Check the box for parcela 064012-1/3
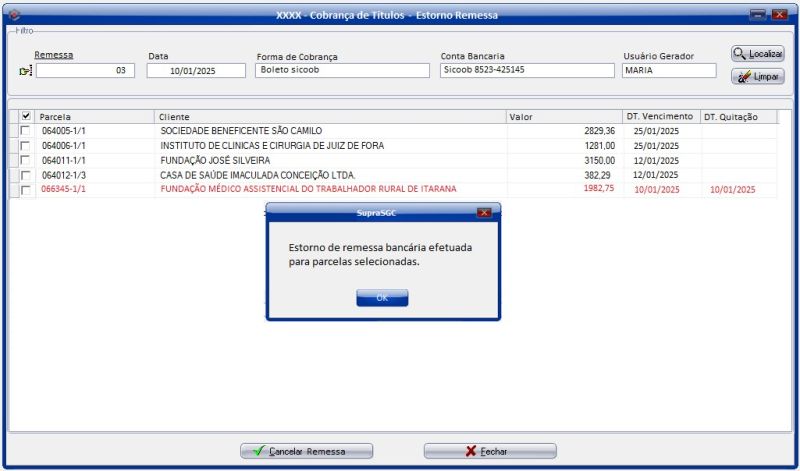The width and height of the screenshot is (800, 471). tap(25, 175)
